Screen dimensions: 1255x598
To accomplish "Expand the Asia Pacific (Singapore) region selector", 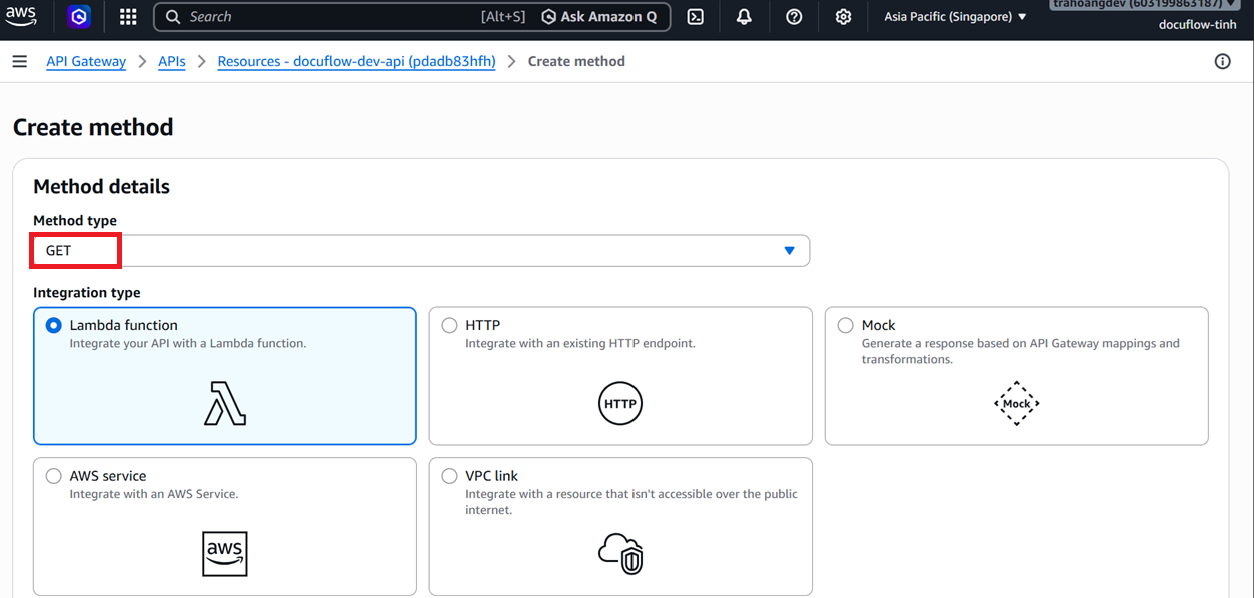I will (955, 17).
